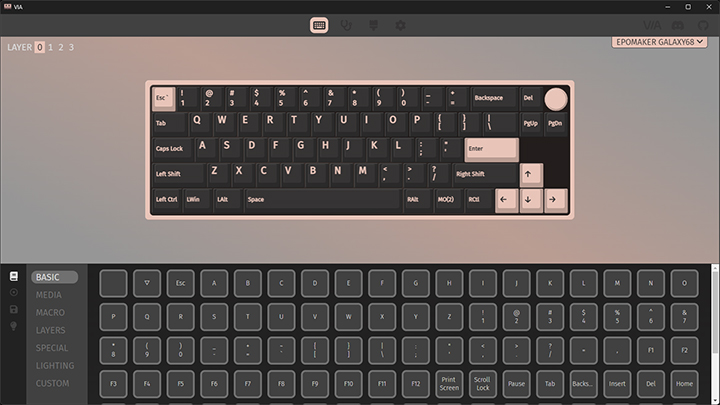Choose Print Screen keycode from the list

tap(449, 384)
